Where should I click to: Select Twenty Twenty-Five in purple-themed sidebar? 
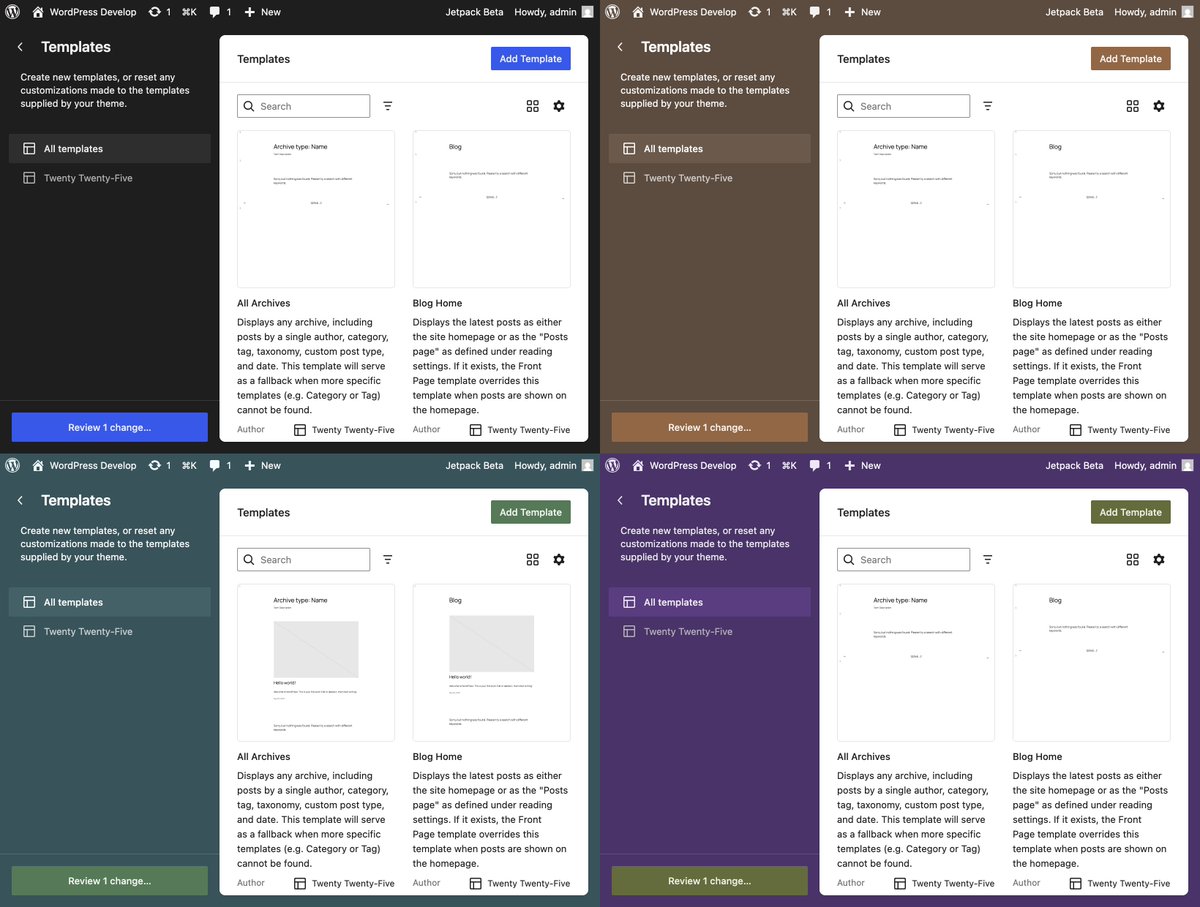coord(710,631)
